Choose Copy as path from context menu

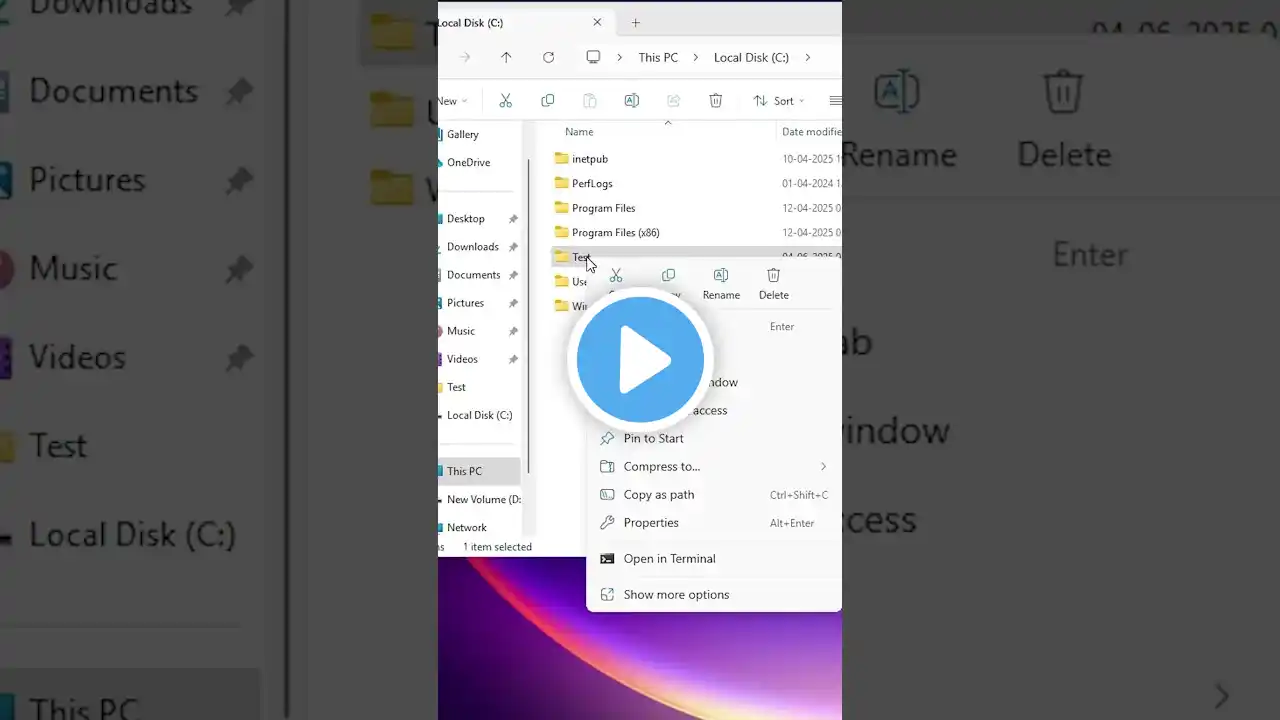coord(714,495)
